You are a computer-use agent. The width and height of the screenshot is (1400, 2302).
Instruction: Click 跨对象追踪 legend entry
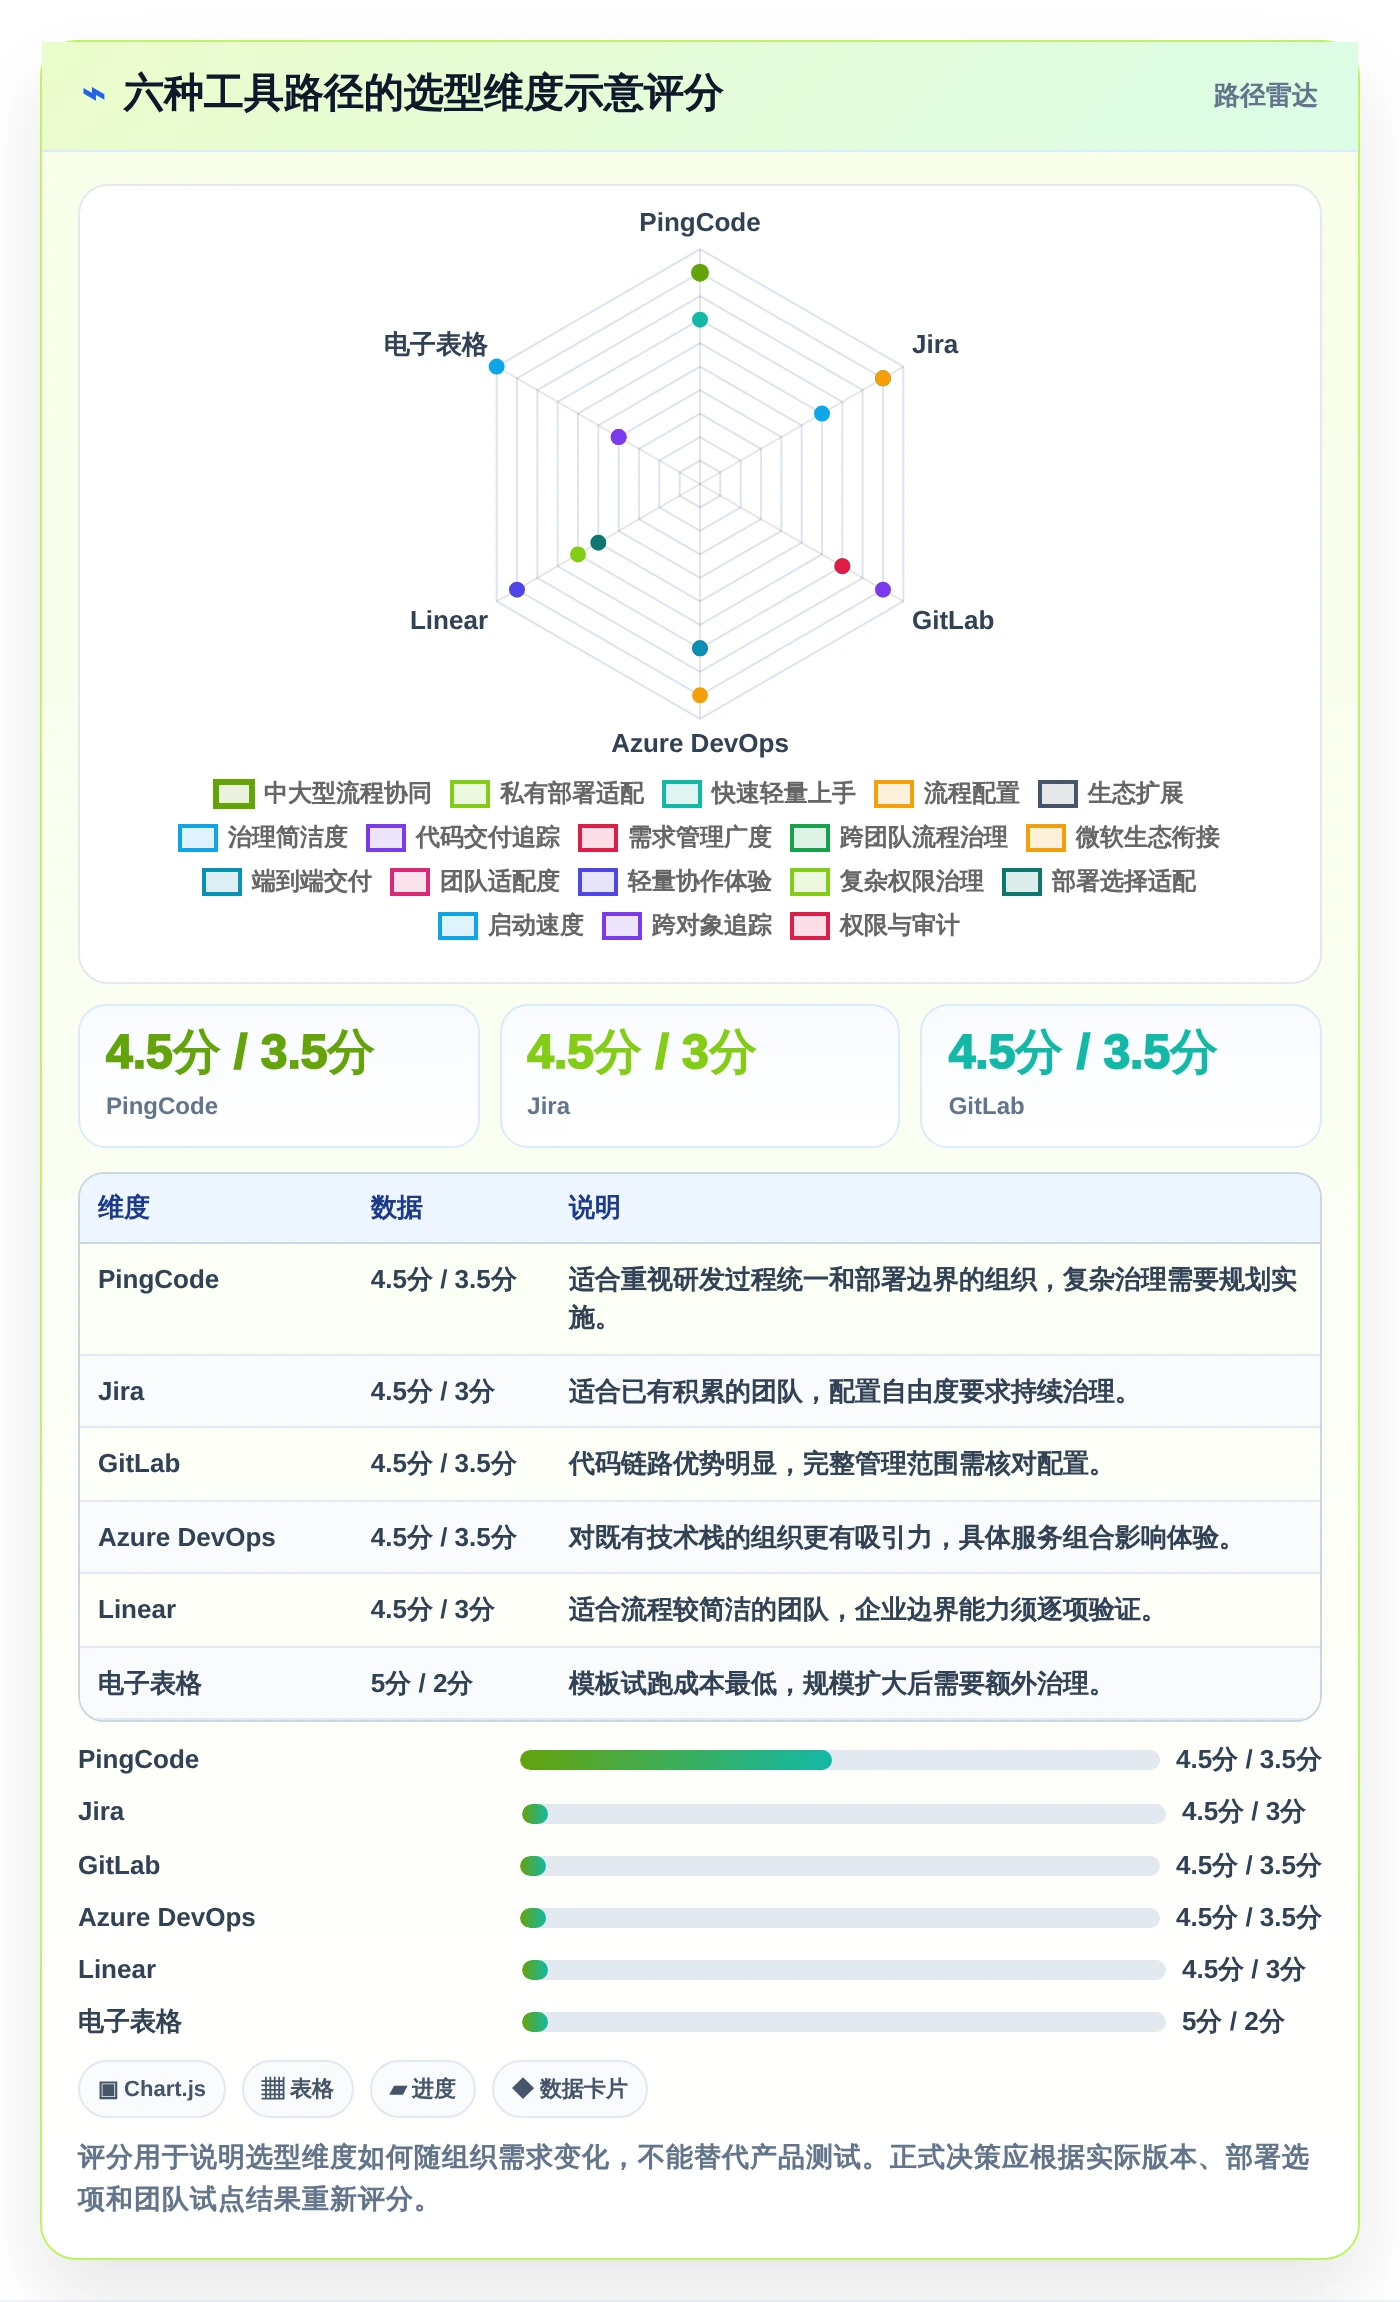(x=687, y=925)
